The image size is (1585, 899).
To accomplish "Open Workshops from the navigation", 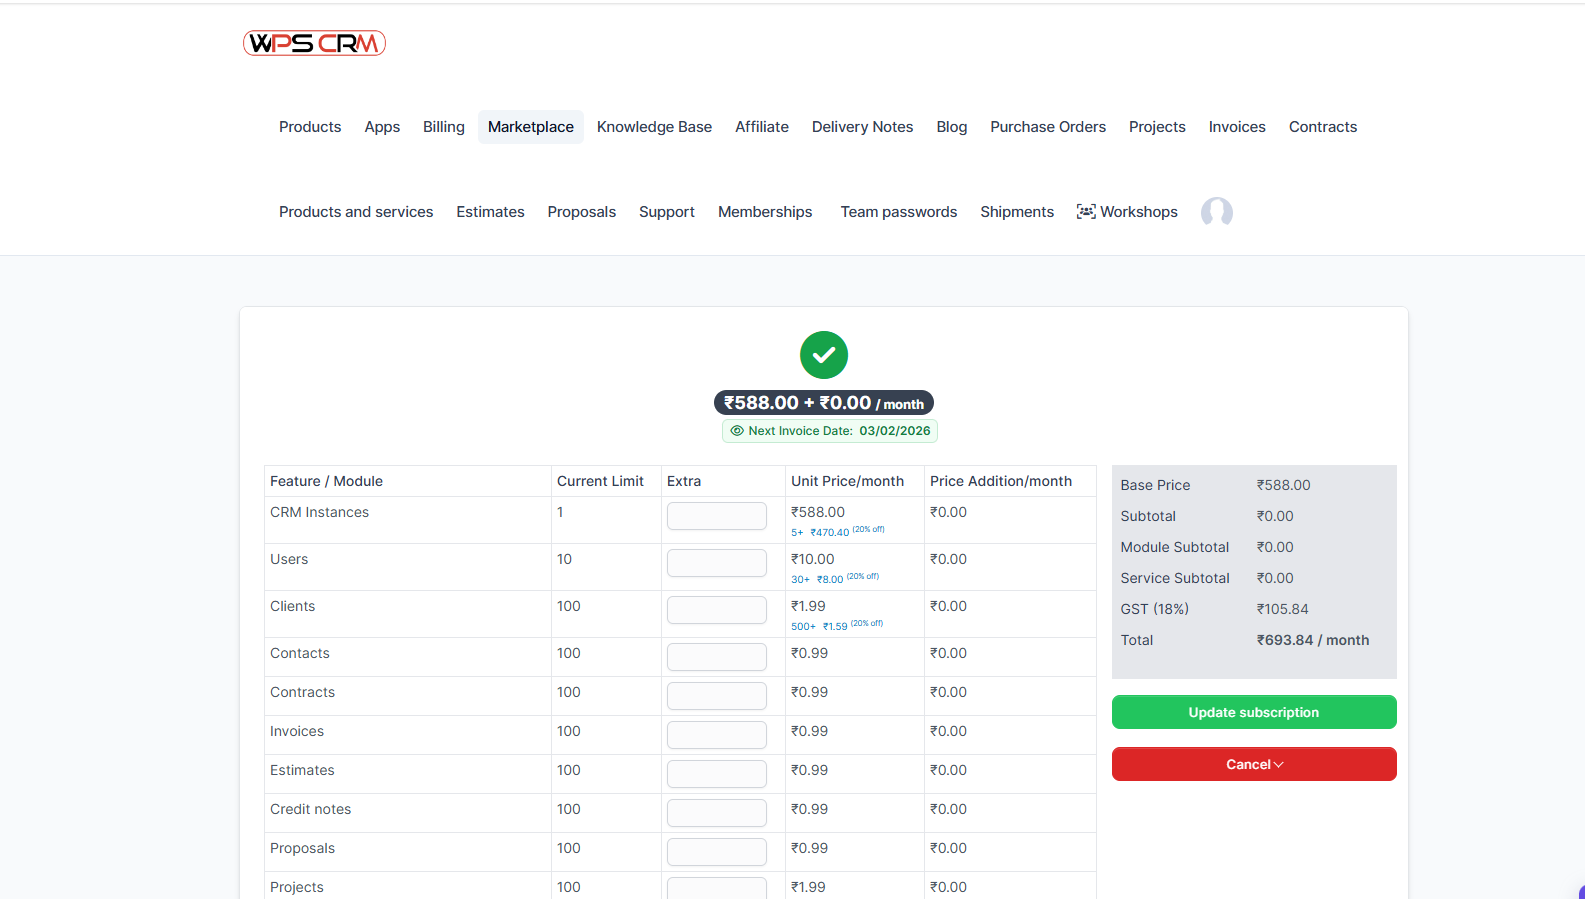I will pos(1127,212).
